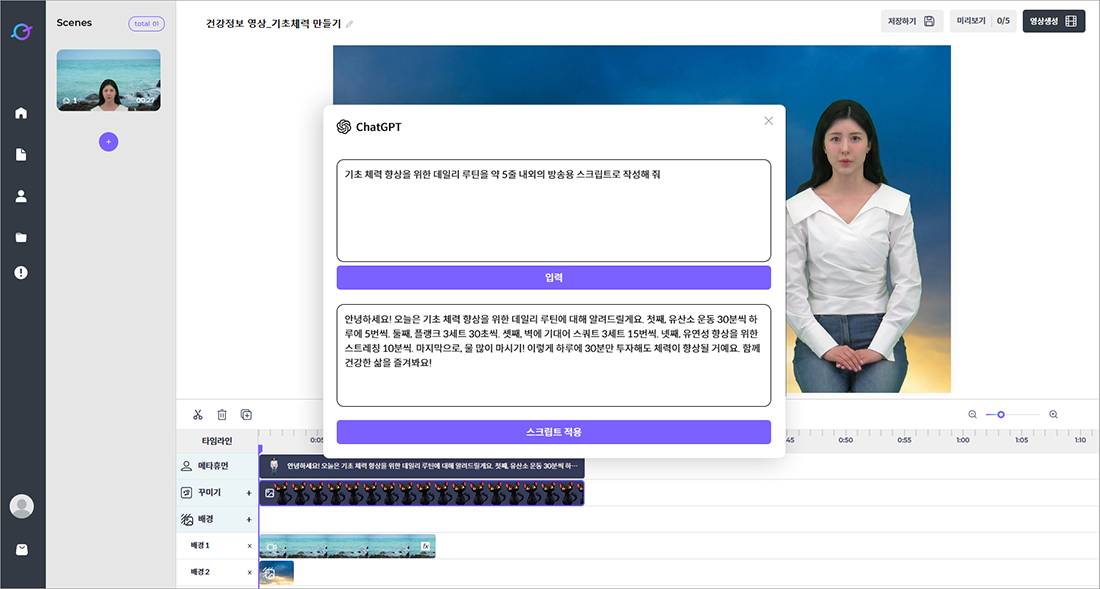Apply the script with the 스크립트 적용 button
This screenshot has height=589, width=1100.
[x=552, y=431]
